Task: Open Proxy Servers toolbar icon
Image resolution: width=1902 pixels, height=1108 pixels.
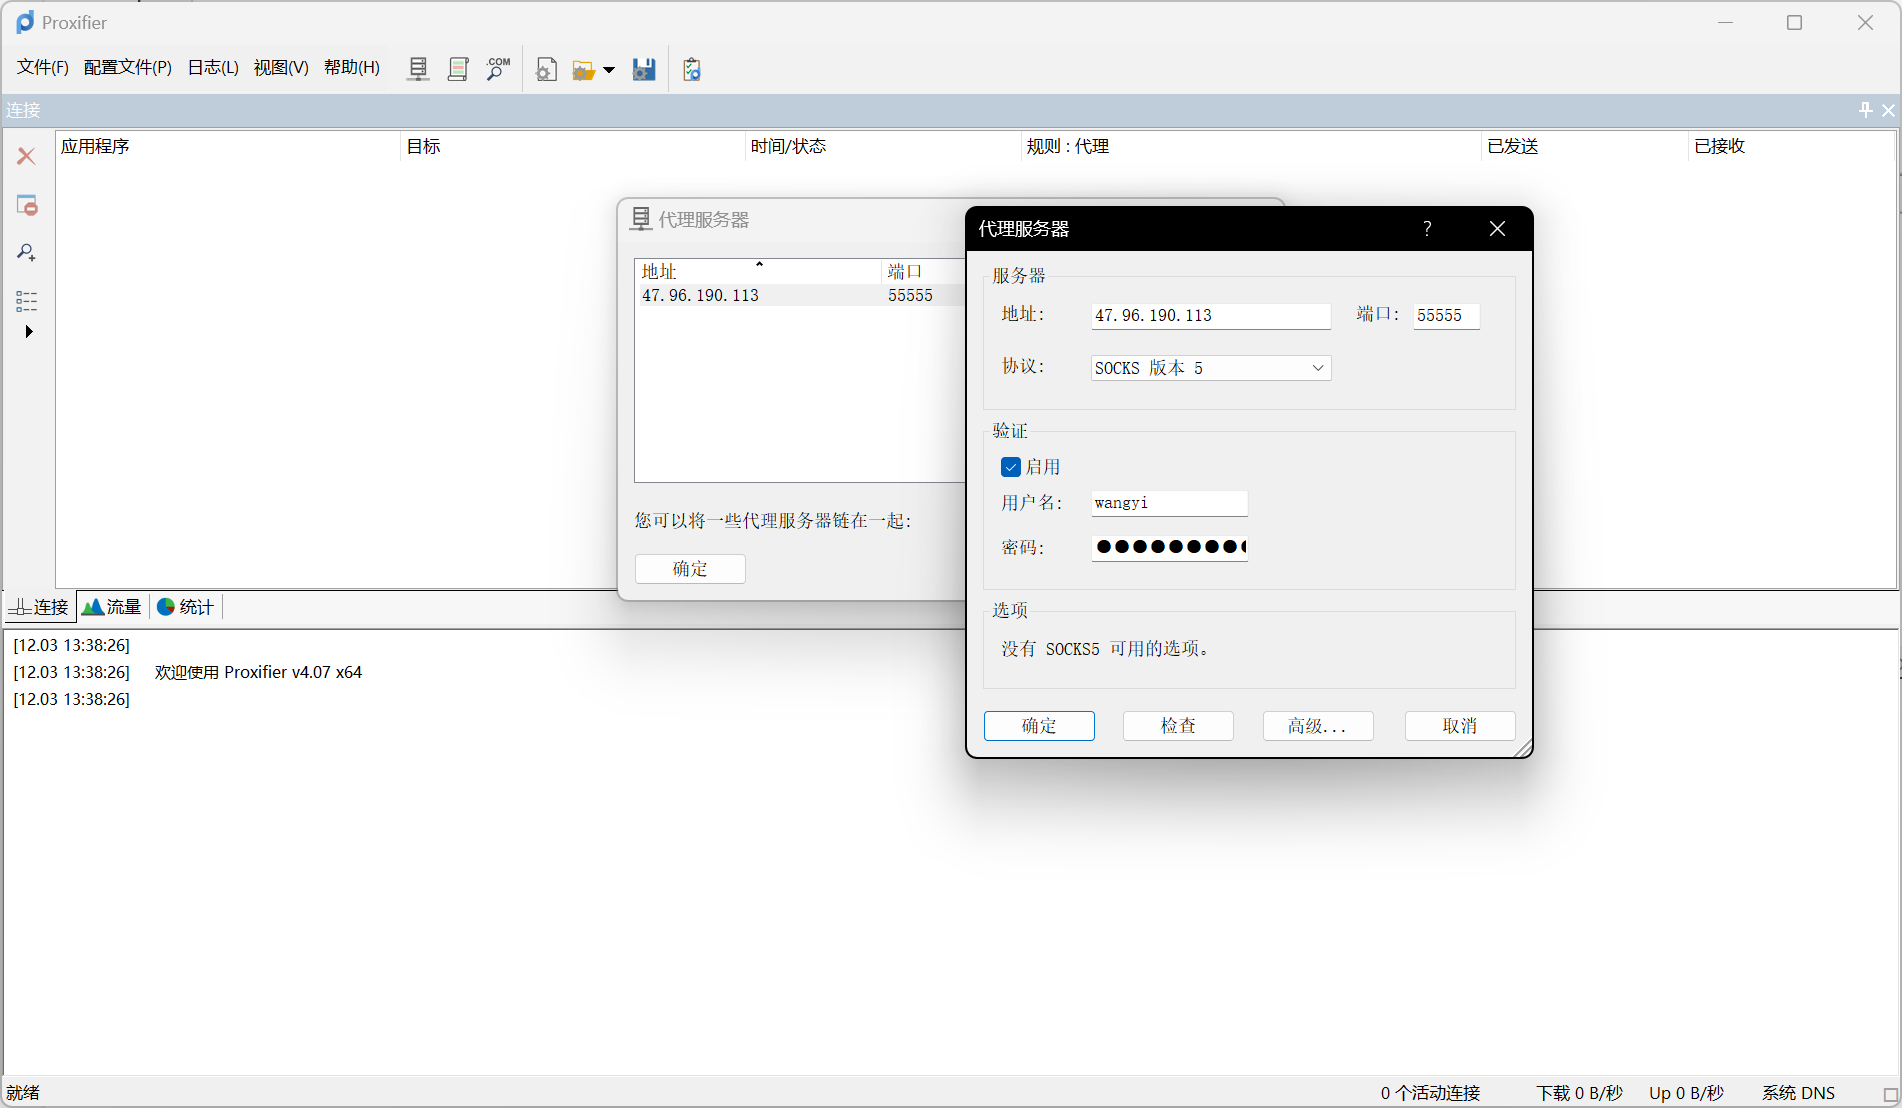Action: point(418,69)
